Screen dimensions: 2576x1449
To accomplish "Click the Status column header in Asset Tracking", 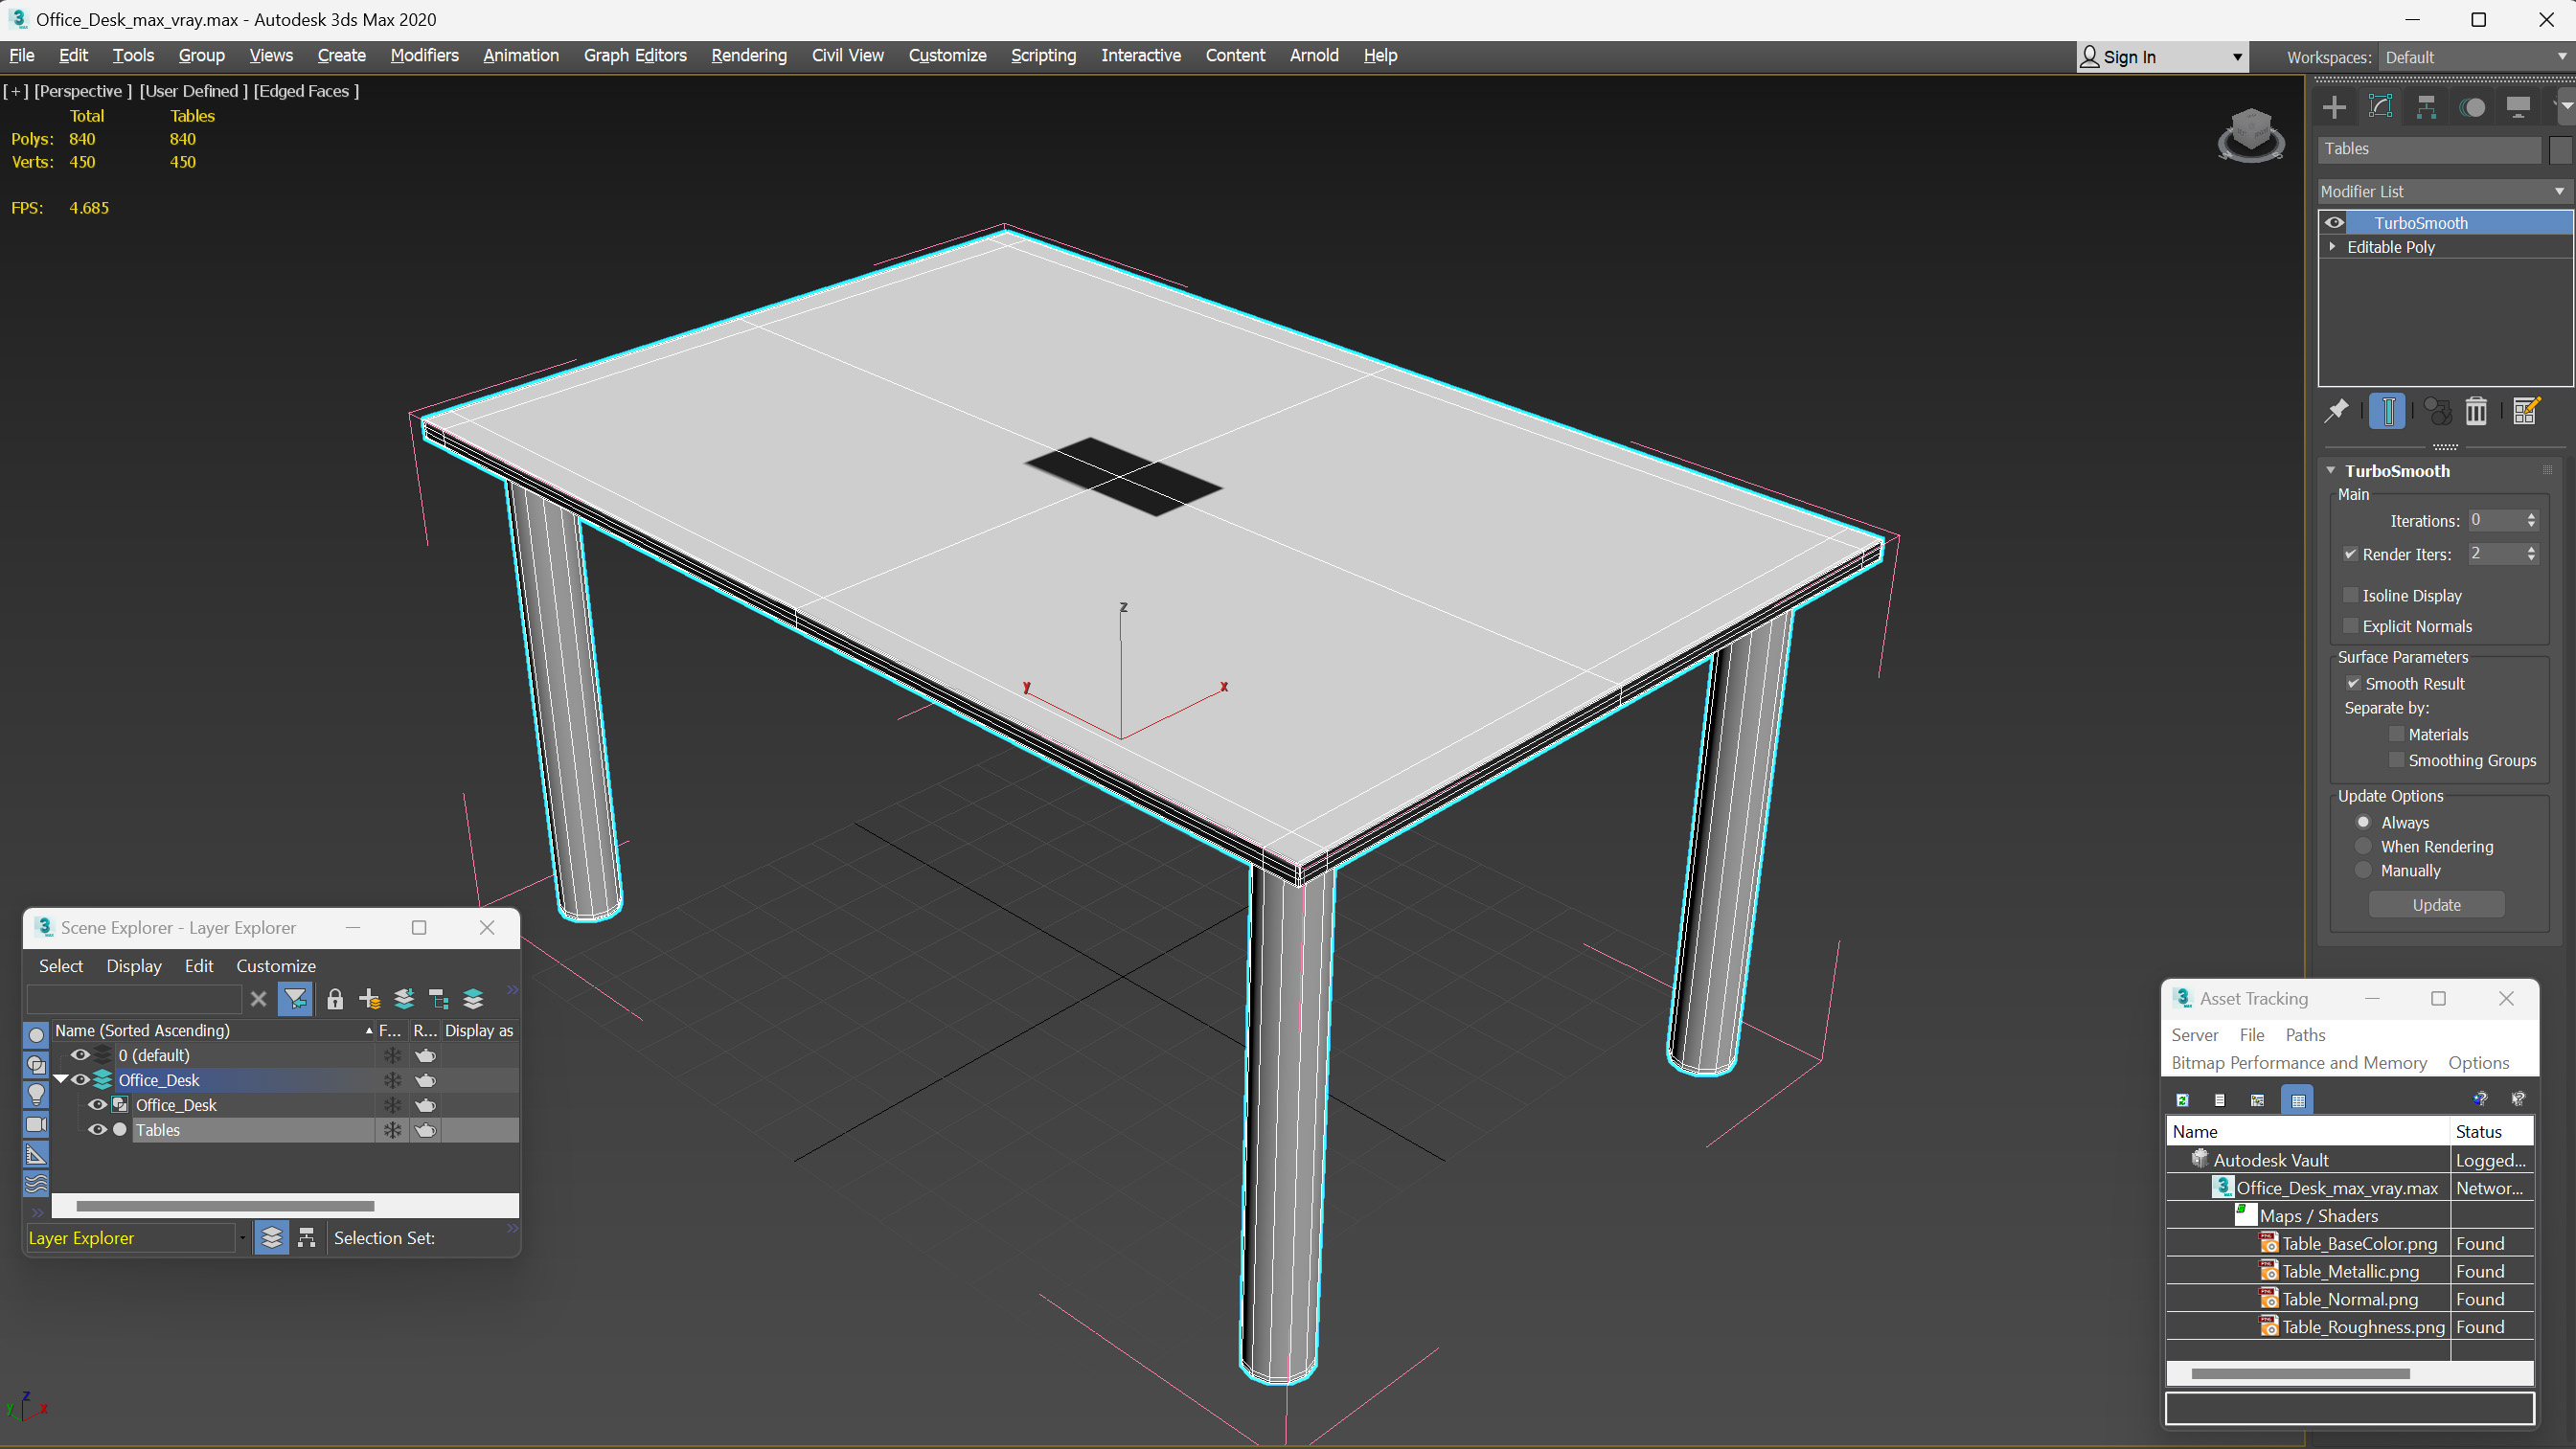I will tap(2491, 1131).
